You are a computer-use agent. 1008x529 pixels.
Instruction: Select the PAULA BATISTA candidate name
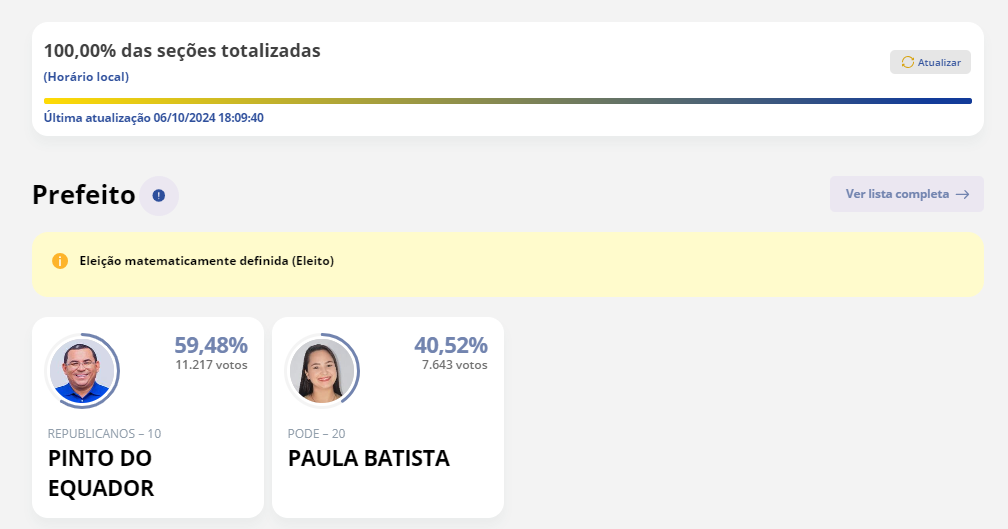tap(369, 458)
